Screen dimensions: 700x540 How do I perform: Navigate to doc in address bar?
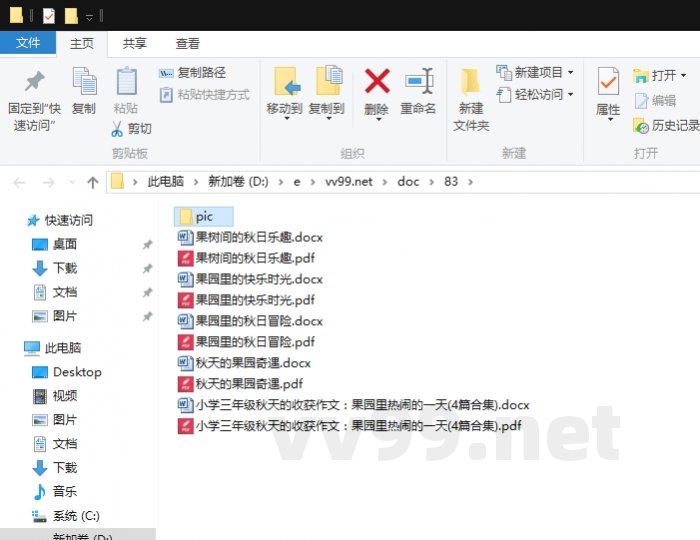point(408,182)
